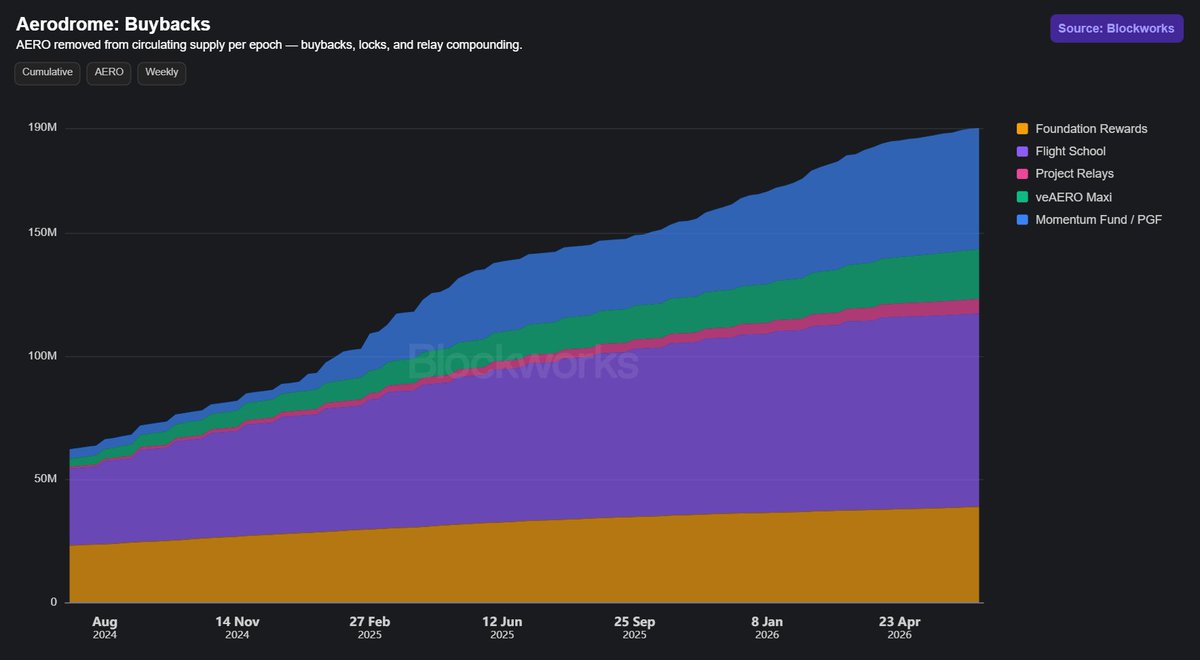Screen dimensions: 1200x660
Task: Click the 150M y-axis label
Action: tap(41, 233)
